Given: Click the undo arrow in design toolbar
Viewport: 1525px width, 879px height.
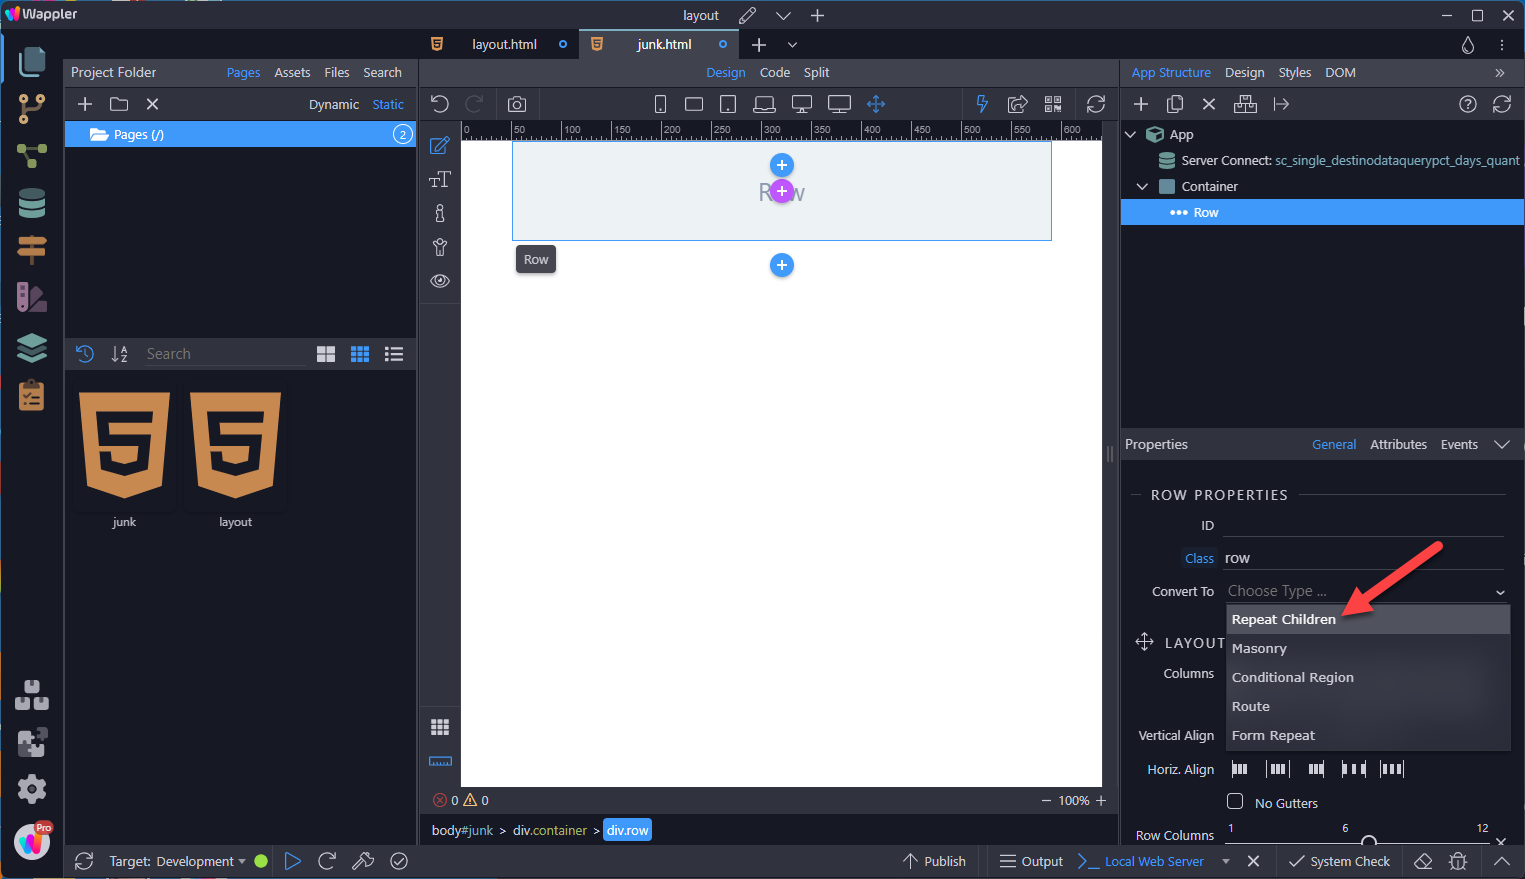Looking at the screenshot, I should (440, 104).
